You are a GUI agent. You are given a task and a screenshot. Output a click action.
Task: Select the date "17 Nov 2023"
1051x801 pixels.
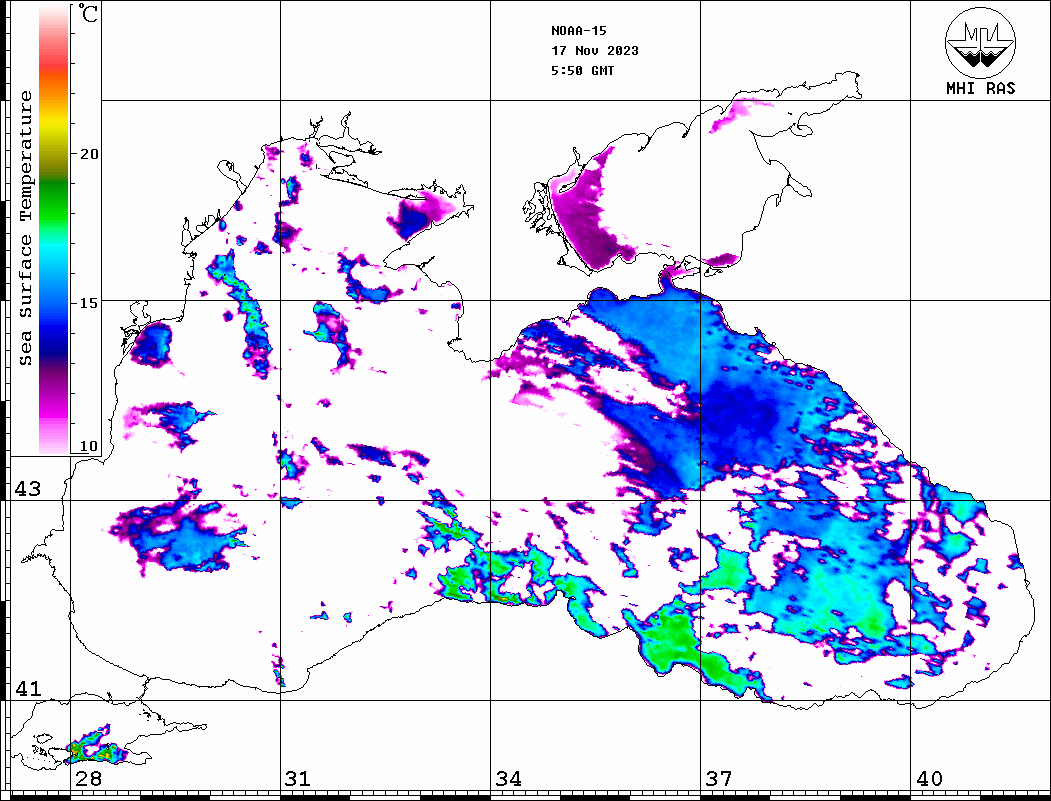point(595,50)
